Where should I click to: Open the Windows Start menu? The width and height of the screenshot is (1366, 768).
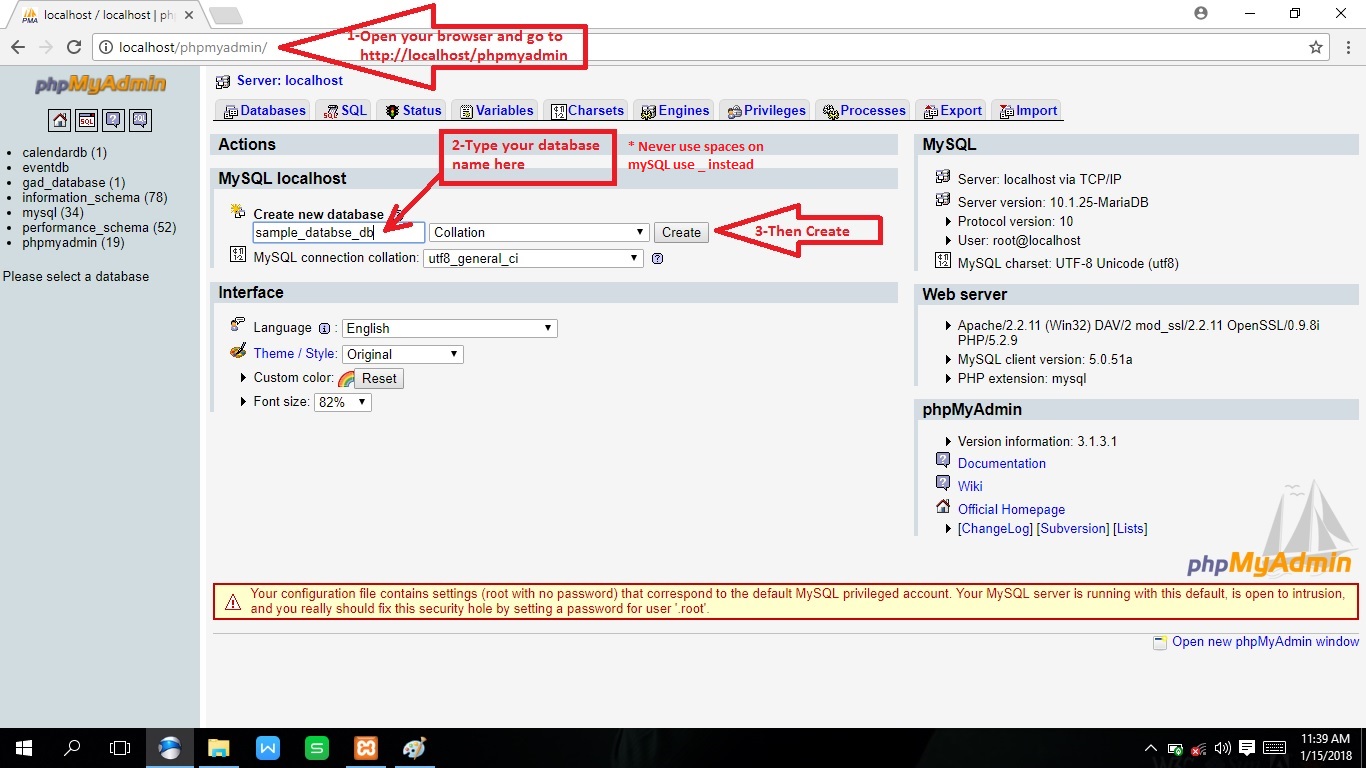tap(23, 748)
